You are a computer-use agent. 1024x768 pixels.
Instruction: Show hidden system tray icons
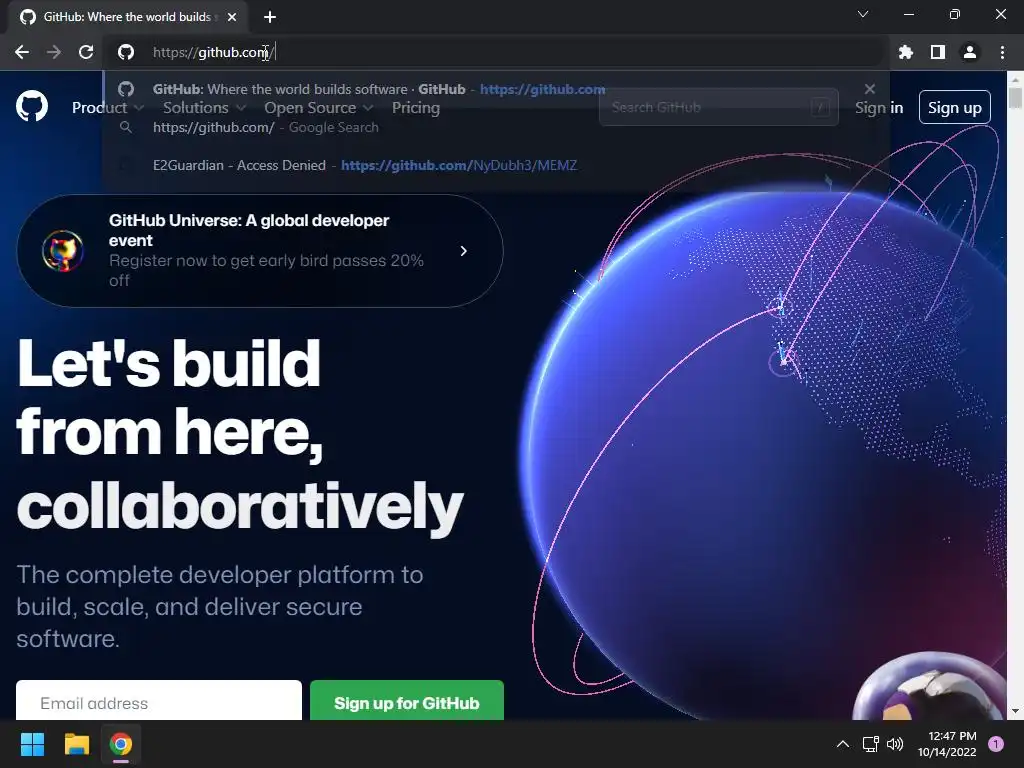click(842, 744)
